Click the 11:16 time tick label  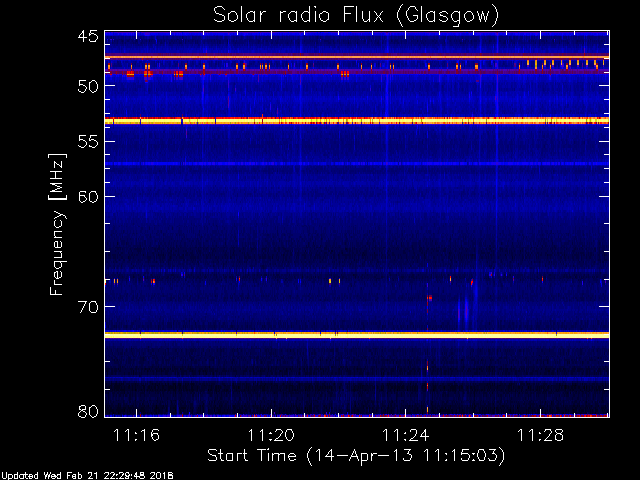coord(136,435)
